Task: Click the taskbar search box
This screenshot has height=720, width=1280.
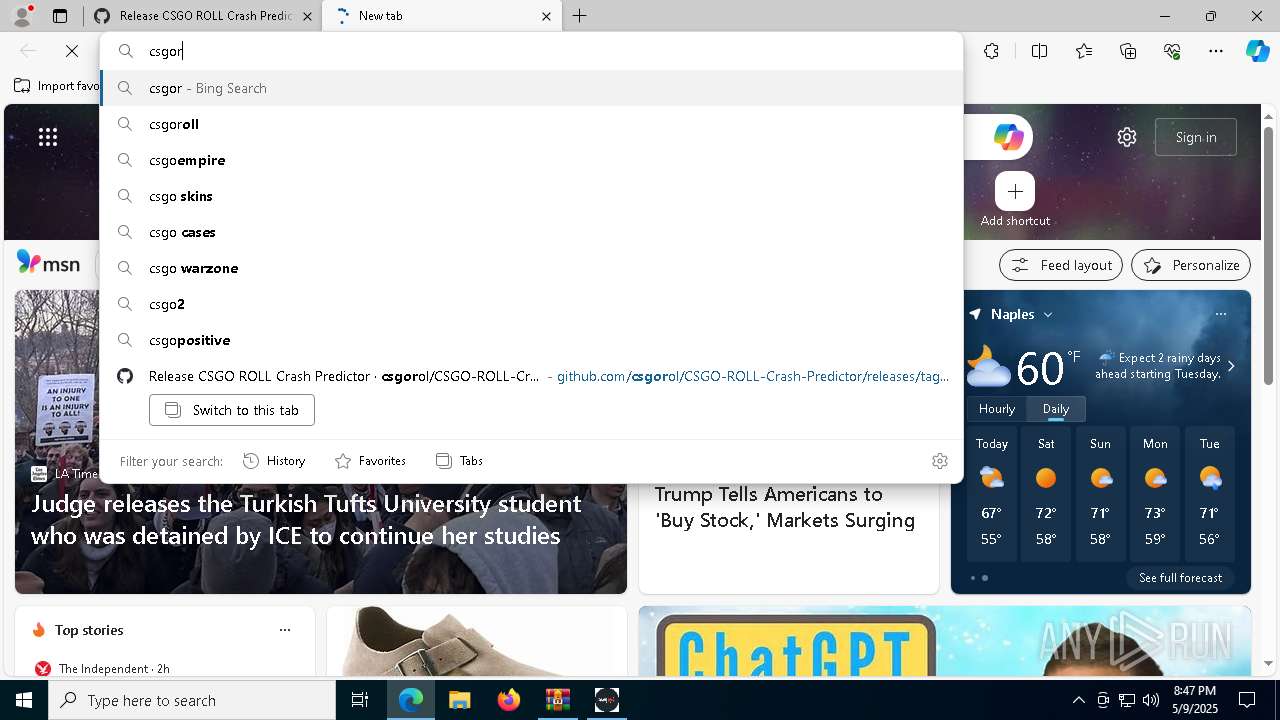Action: tap(192, 700)
